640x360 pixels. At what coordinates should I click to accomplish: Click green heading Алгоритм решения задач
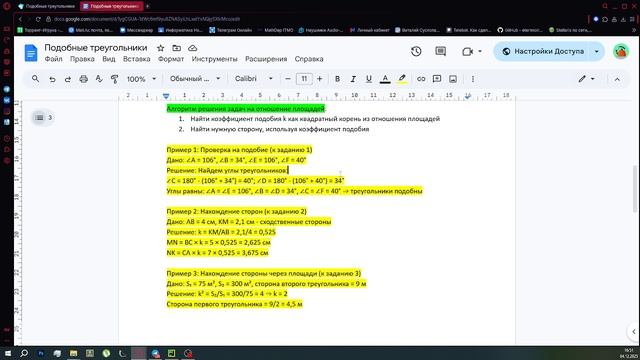(x=246, y=108)
